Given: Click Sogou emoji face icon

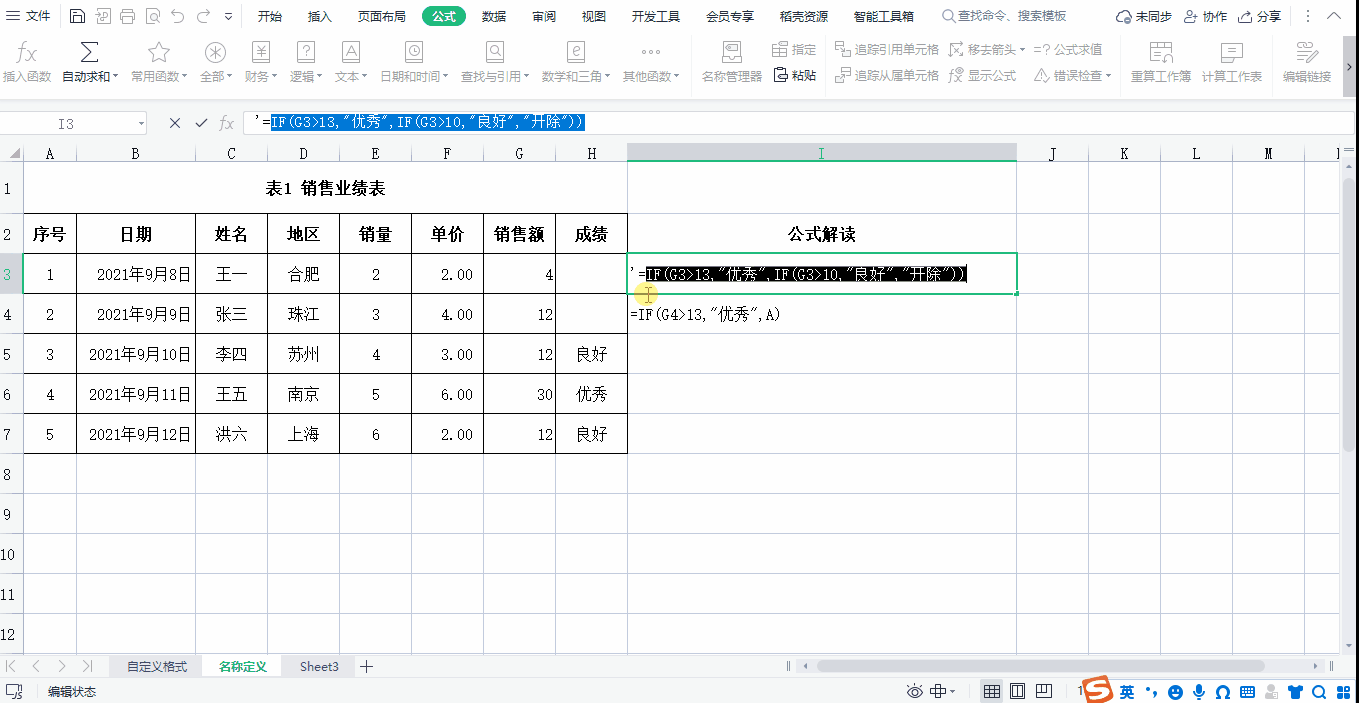Looking at the screenshot, I should tap(1175, 692).
